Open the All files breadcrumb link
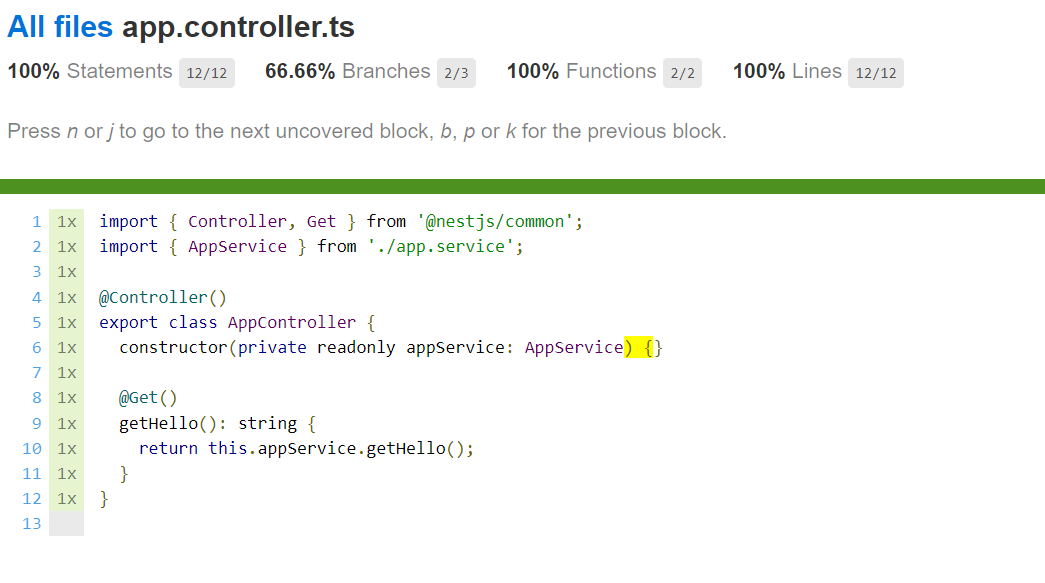1045x583 pixels. click(x=60, y=27)
